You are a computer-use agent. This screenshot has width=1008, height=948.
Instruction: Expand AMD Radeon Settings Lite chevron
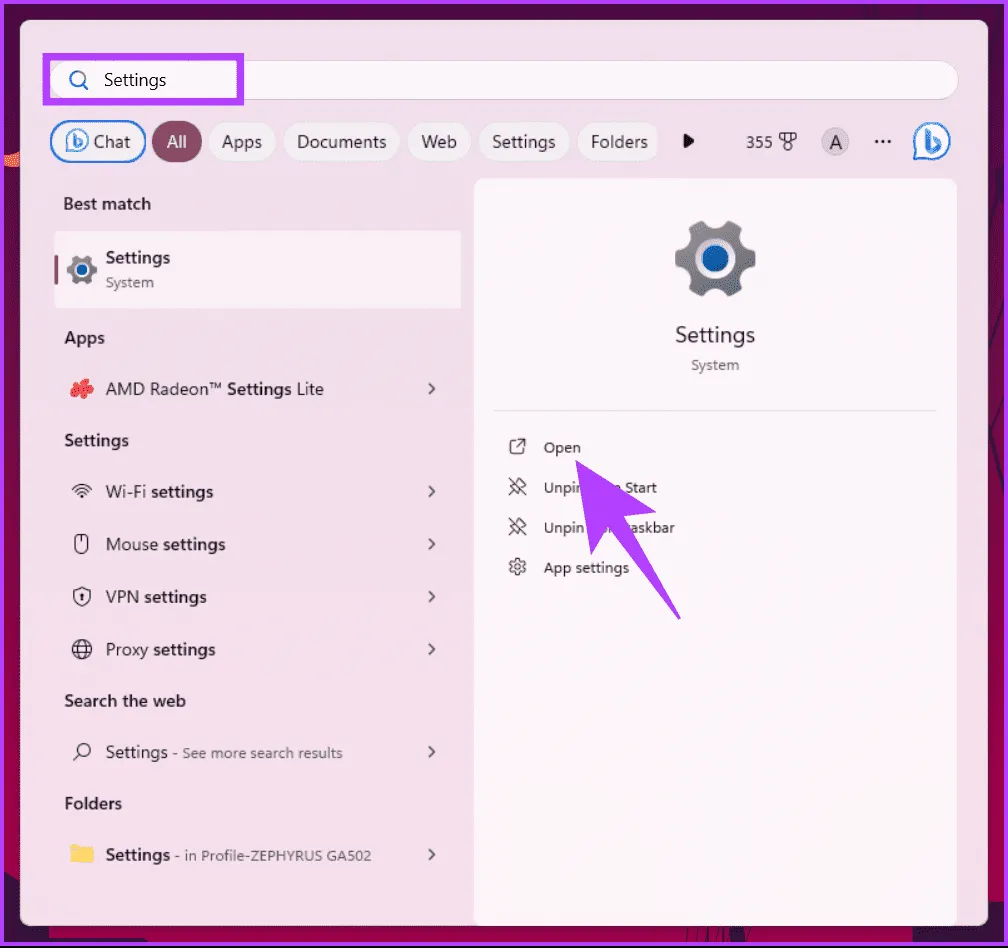432,389
